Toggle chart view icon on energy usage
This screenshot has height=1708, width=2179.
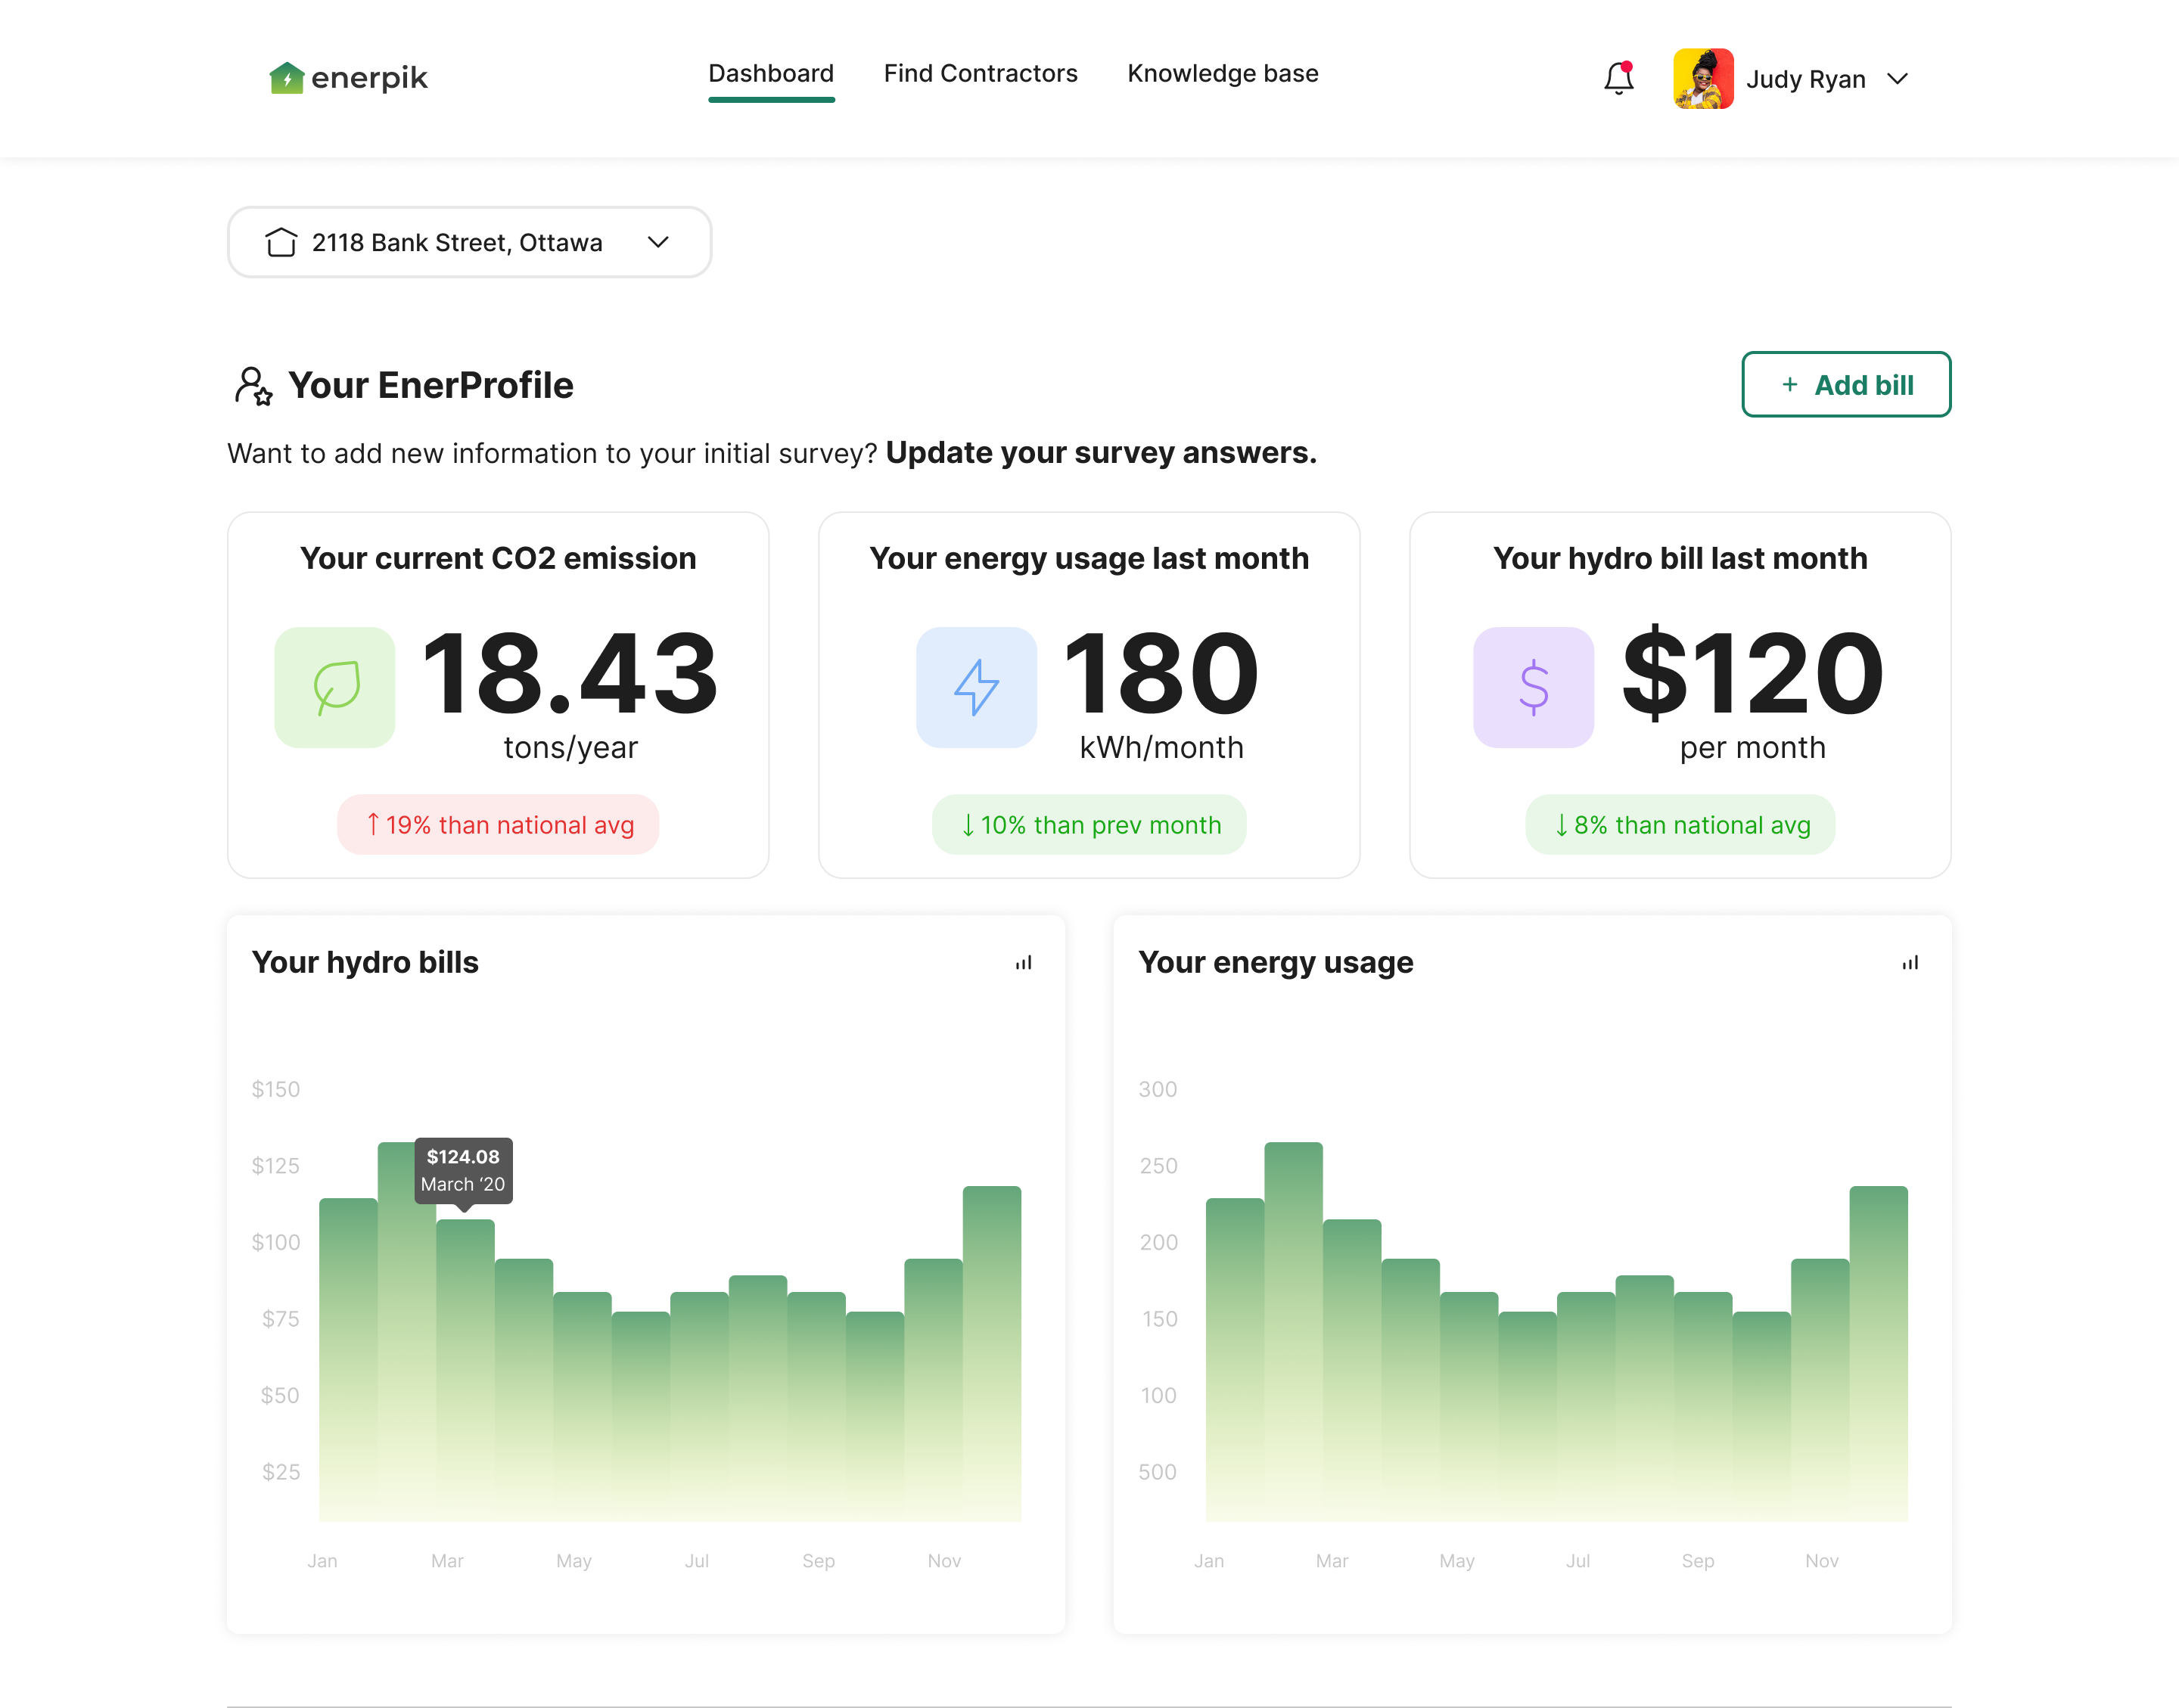tap(1910, 963)
